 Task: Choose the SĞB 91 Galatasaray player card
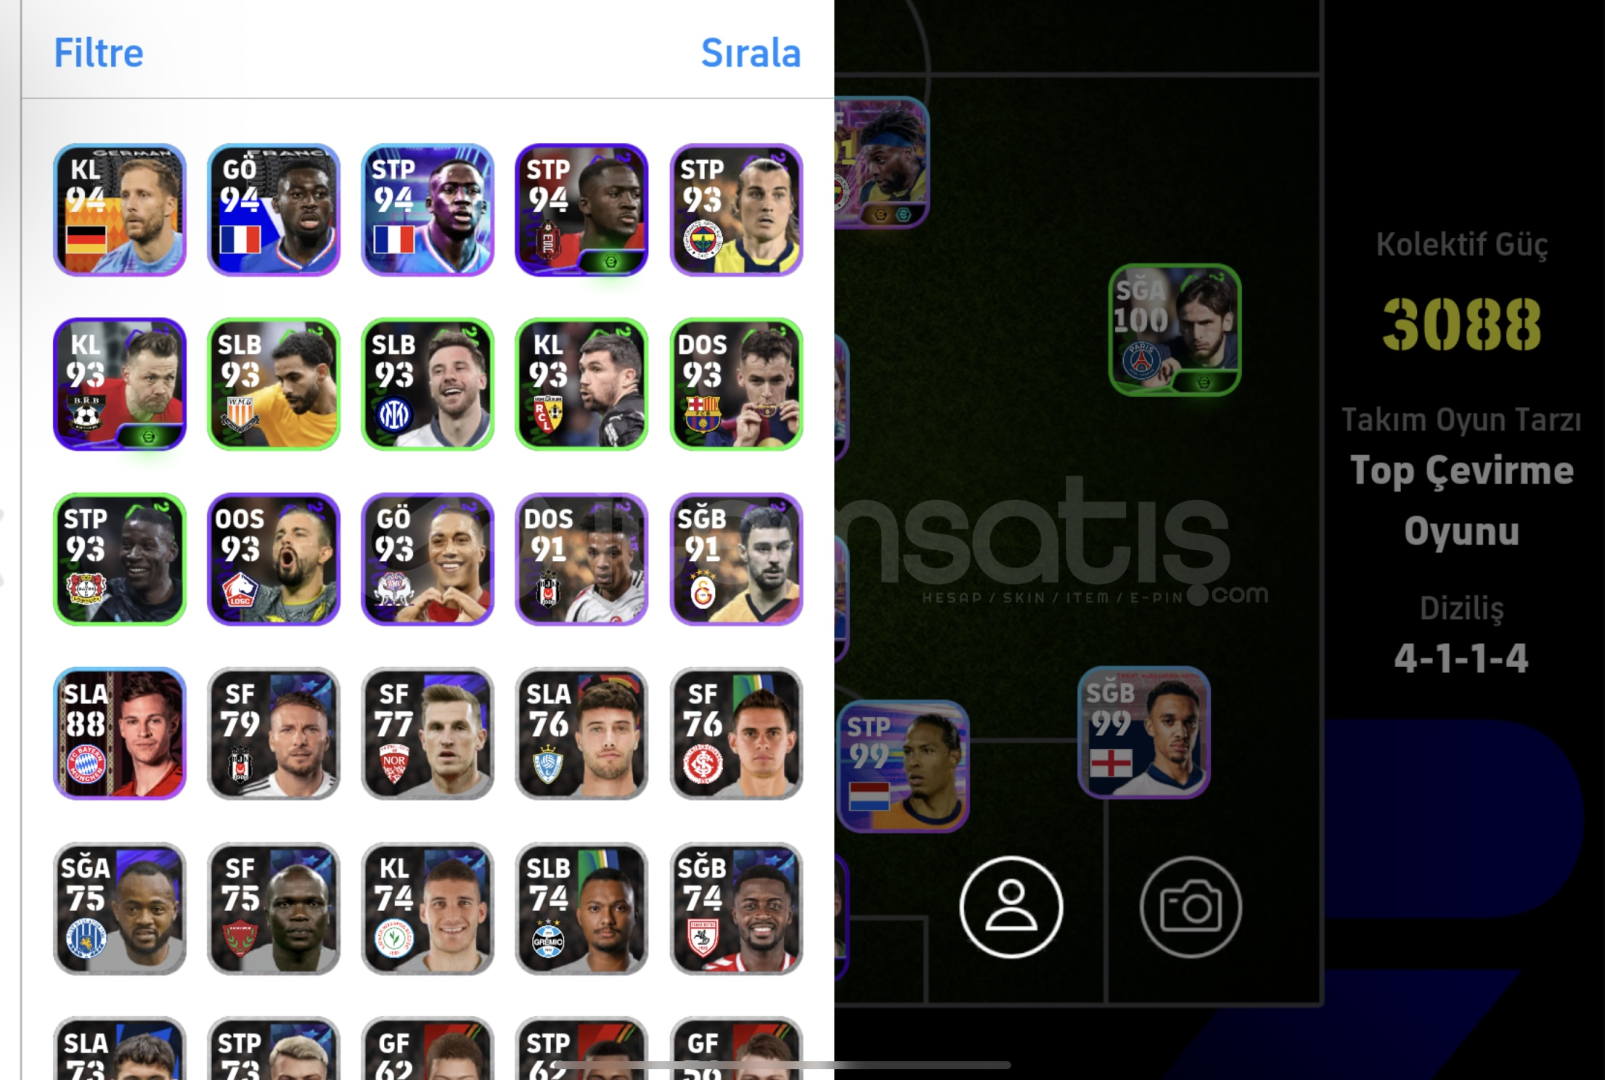tap(736, 559)
